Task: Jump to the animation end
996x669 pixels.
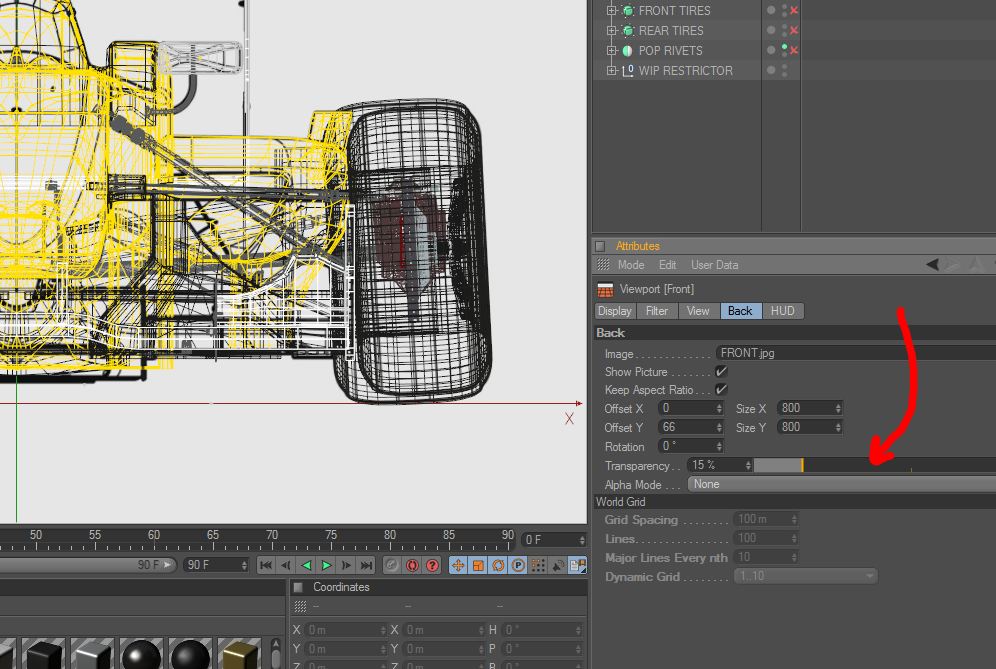Action: point(367,565)
